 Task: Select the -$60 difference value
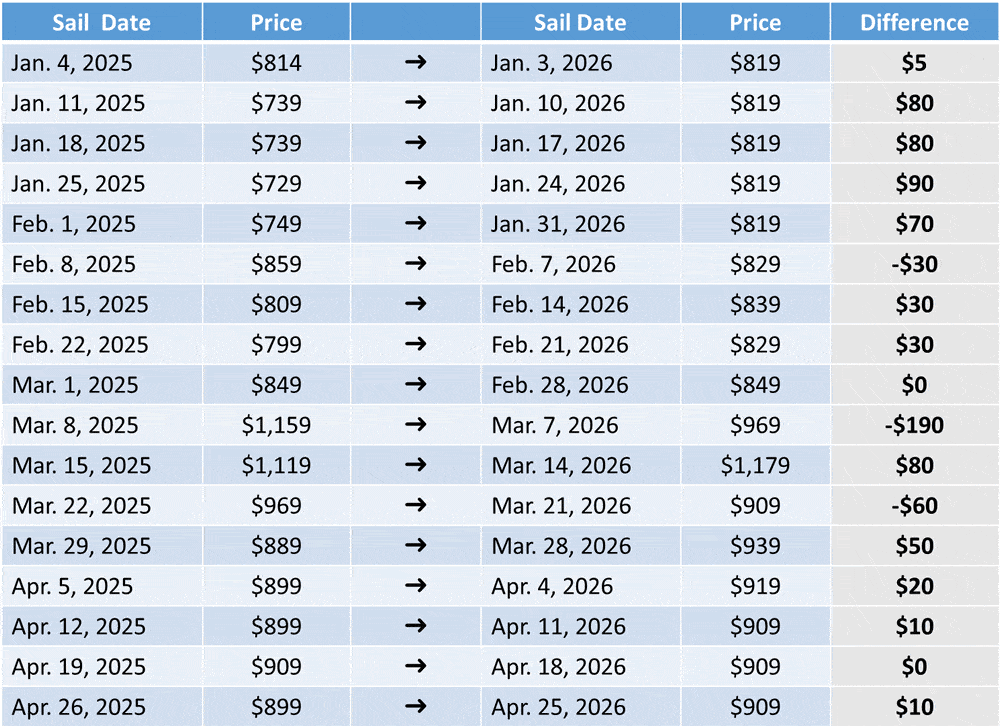point(915,506)
